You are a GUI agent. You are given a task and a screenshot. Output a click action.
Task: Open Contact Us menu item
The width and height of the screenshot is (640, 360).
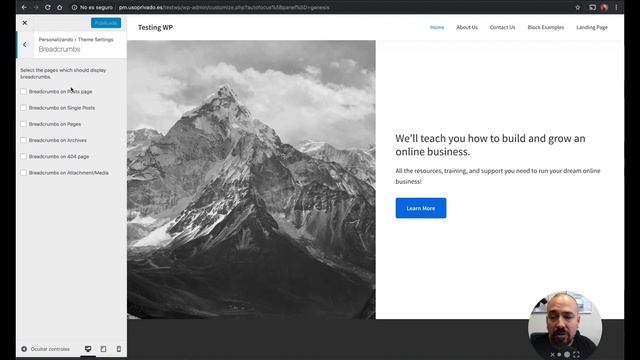point(502,27)
